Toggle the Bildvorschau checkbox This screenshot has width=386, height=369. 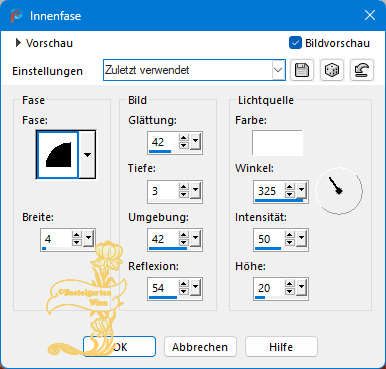pyautogui.click(x=295, y=43)
